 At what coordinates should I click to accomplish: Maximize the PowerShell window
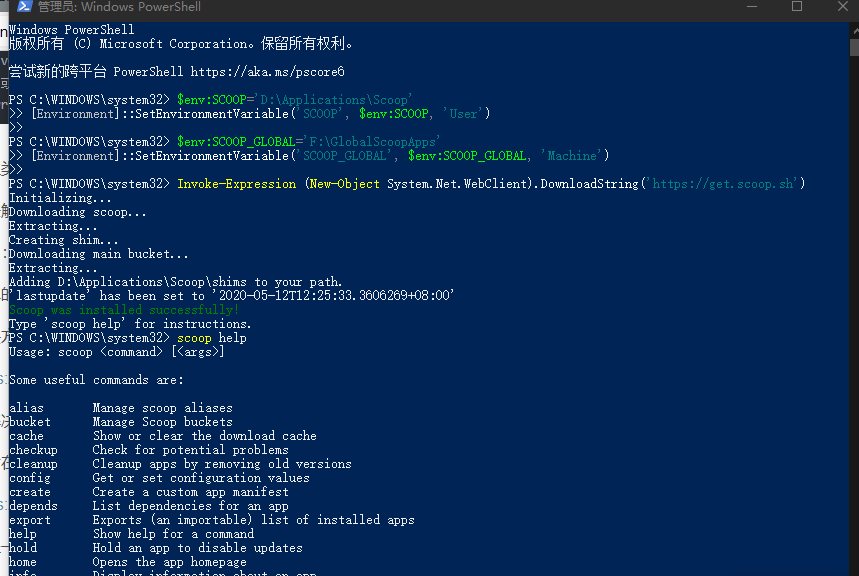point(797,7)
